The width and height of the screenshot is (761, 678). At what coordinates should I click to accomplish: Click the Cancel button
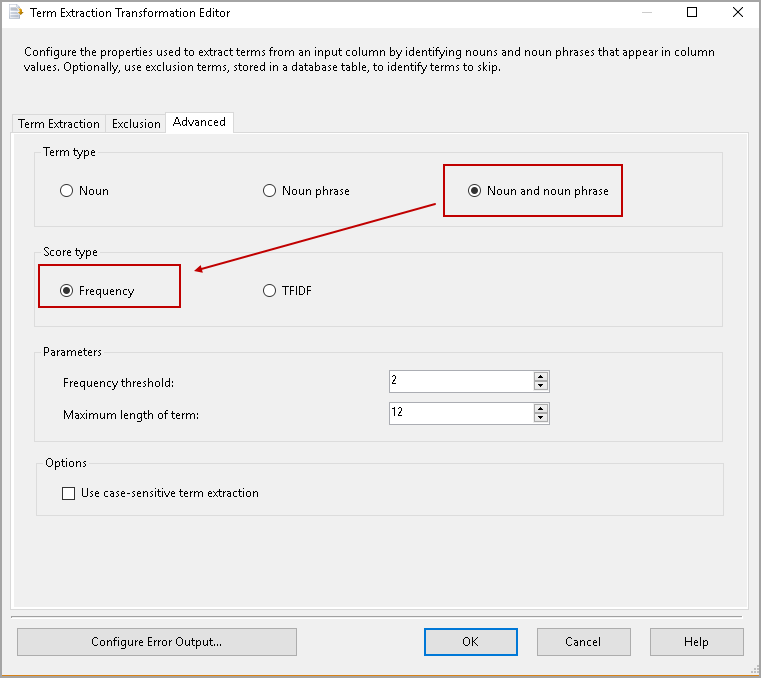click(x=583, y=642)
